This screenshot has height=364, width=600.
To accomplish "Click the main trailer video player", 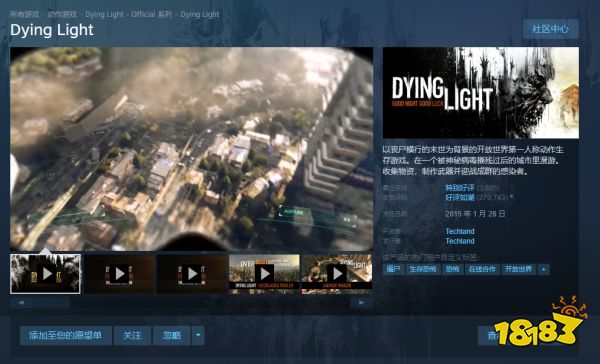I will click(x=191, y=149).
